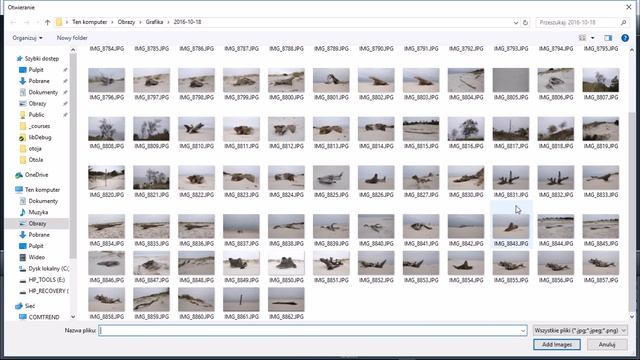Screen dimensions: 640x360
Task: Click navigation pane scroll down arrow
Action: click(73, 316)
